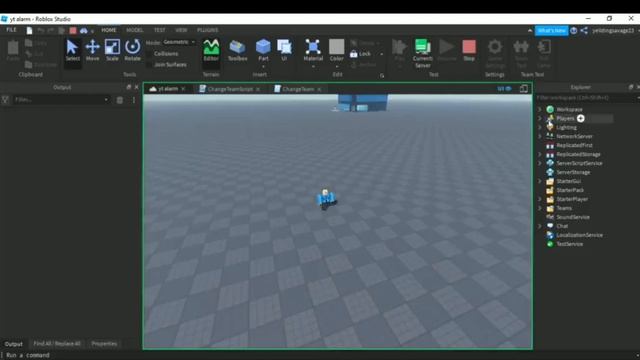This screenshot has height=360, width=640.
Task: Expand the StarterGui node
Action: tap(540, 181)
